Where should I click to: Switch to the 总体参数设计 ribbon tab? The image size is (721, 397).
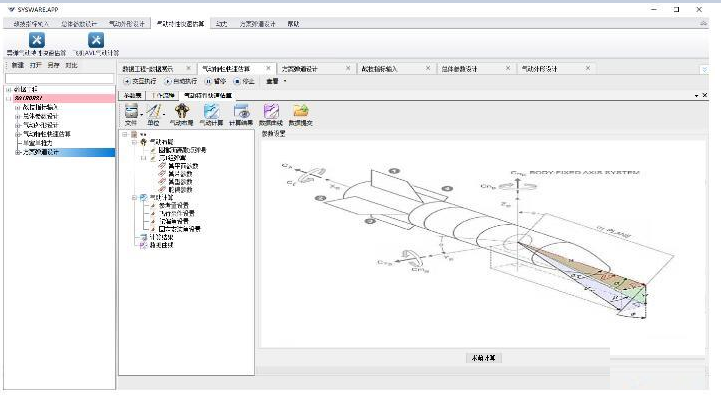[x=79, y=24]
